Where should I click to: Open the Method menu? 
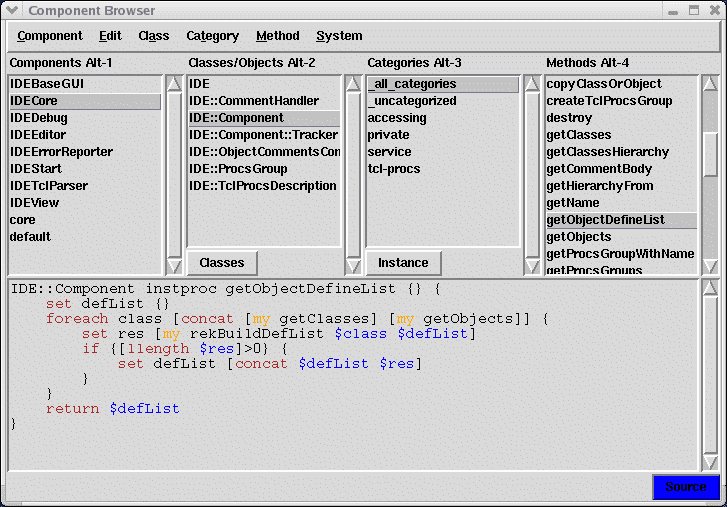(x=277, y=36)
